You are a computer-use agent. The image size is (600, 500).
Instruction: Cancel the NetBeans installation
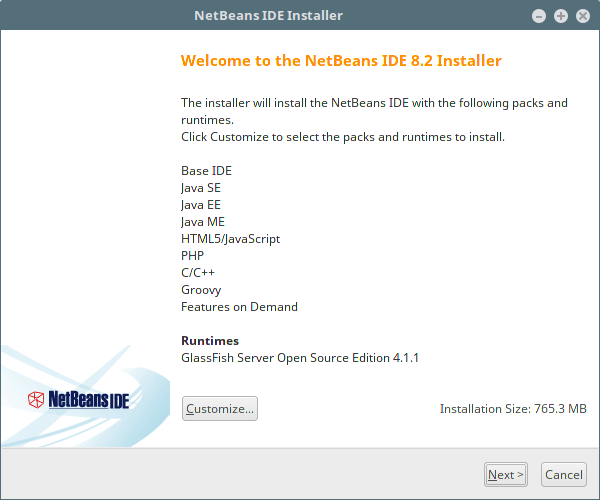[x=564, y=474]
